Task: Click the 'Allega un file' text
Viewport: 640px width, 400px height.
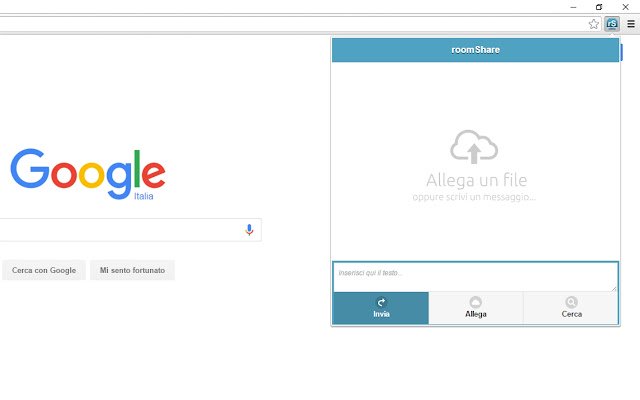Action: point(476,180)
